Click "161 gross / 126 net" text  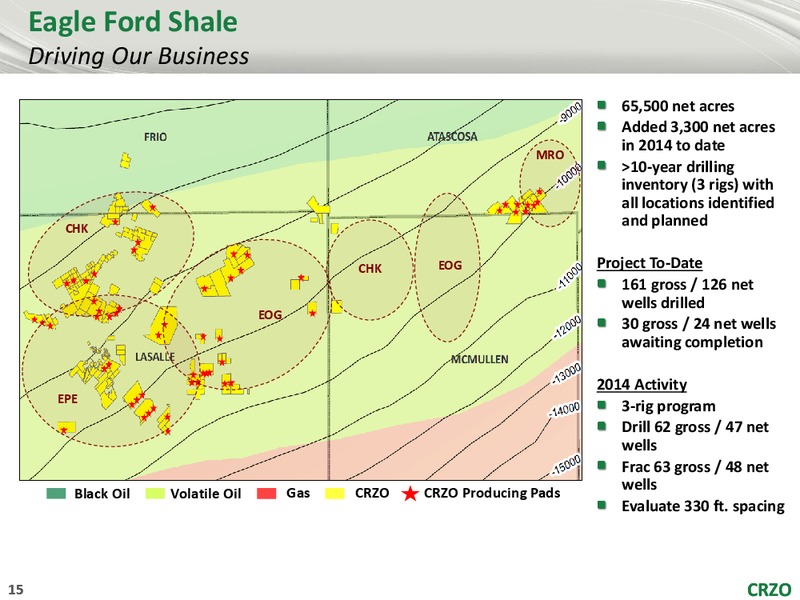687,284
